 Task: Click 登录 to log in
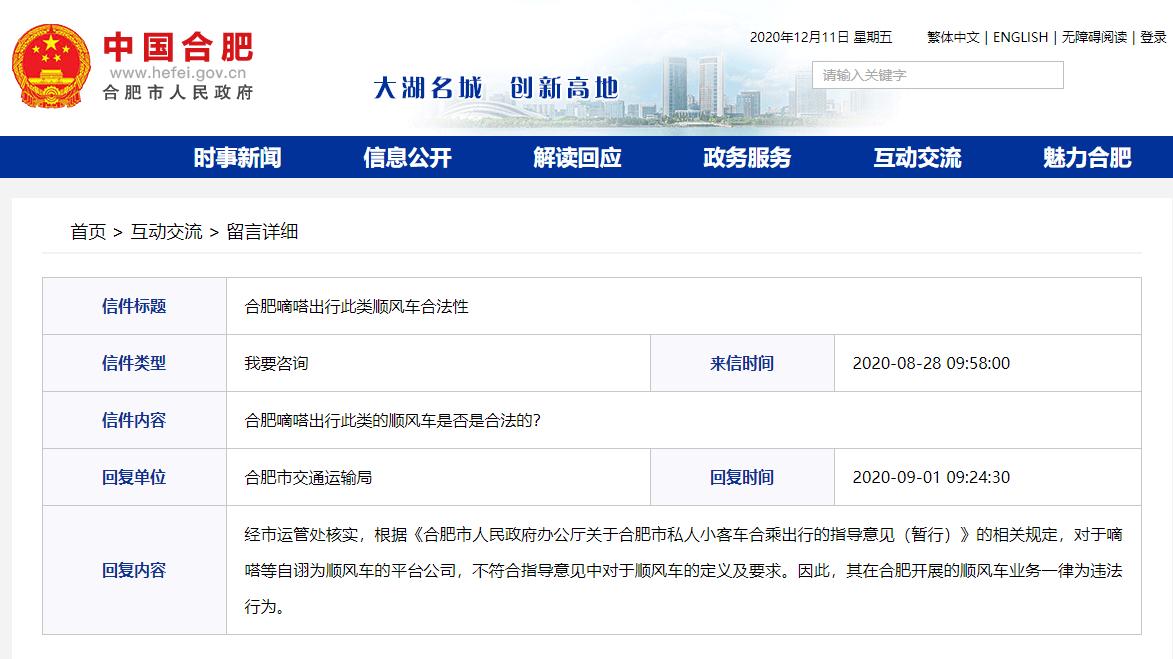[1155, 37]
